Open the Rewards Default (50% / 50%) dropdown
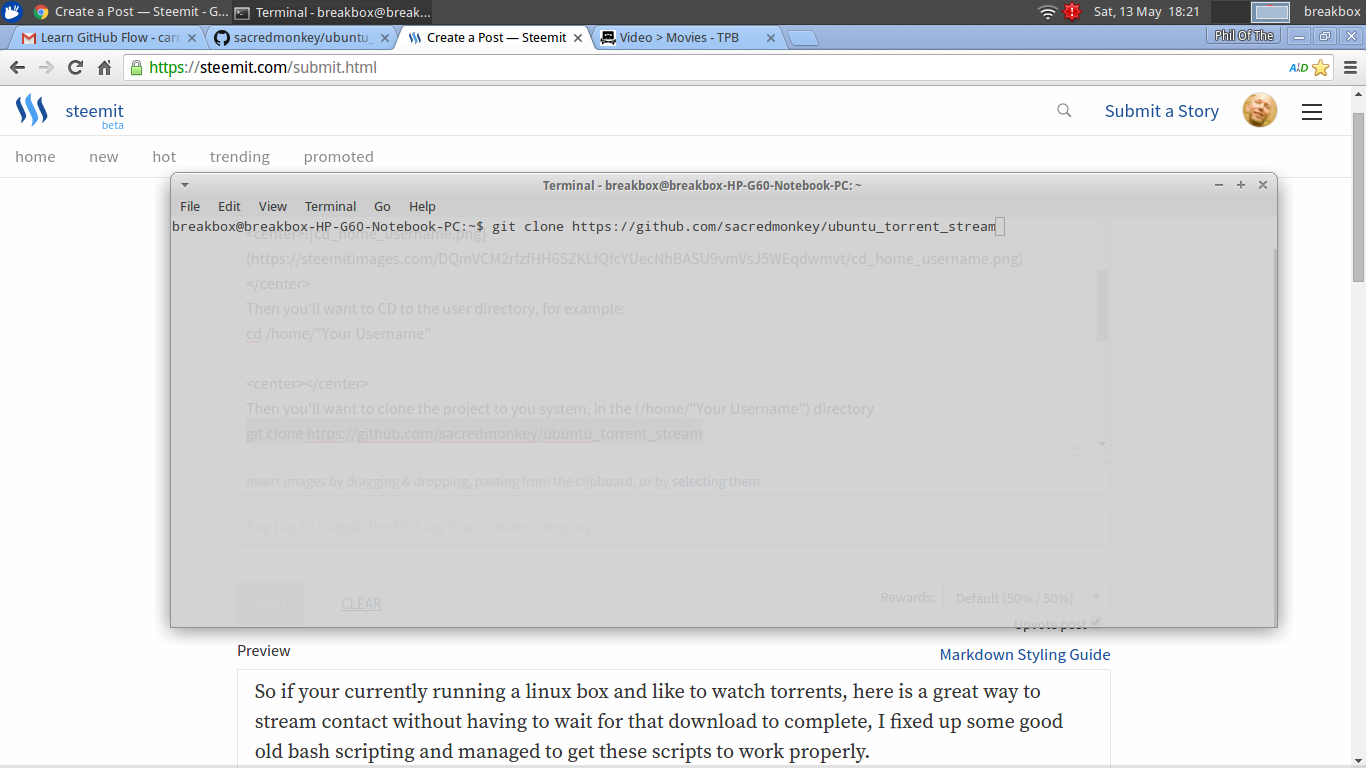Viewport: 1366px width, 768px height. click(x=1027, y=598)
